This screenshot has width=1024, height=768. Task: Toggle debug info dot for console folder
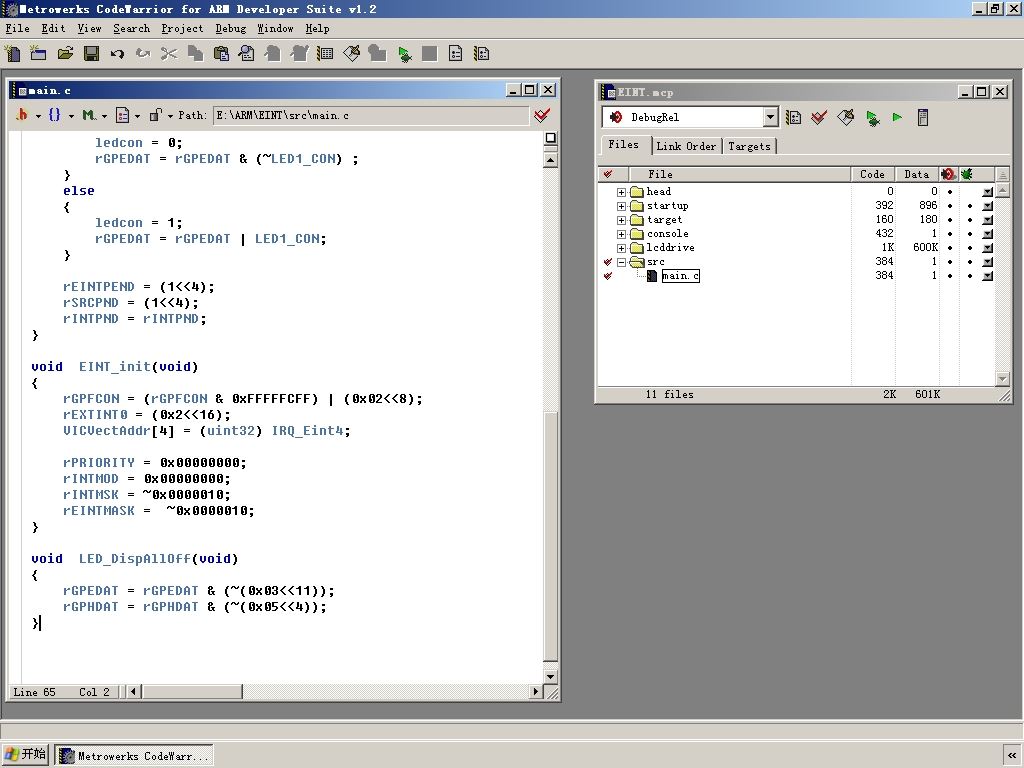pos(970,234)
